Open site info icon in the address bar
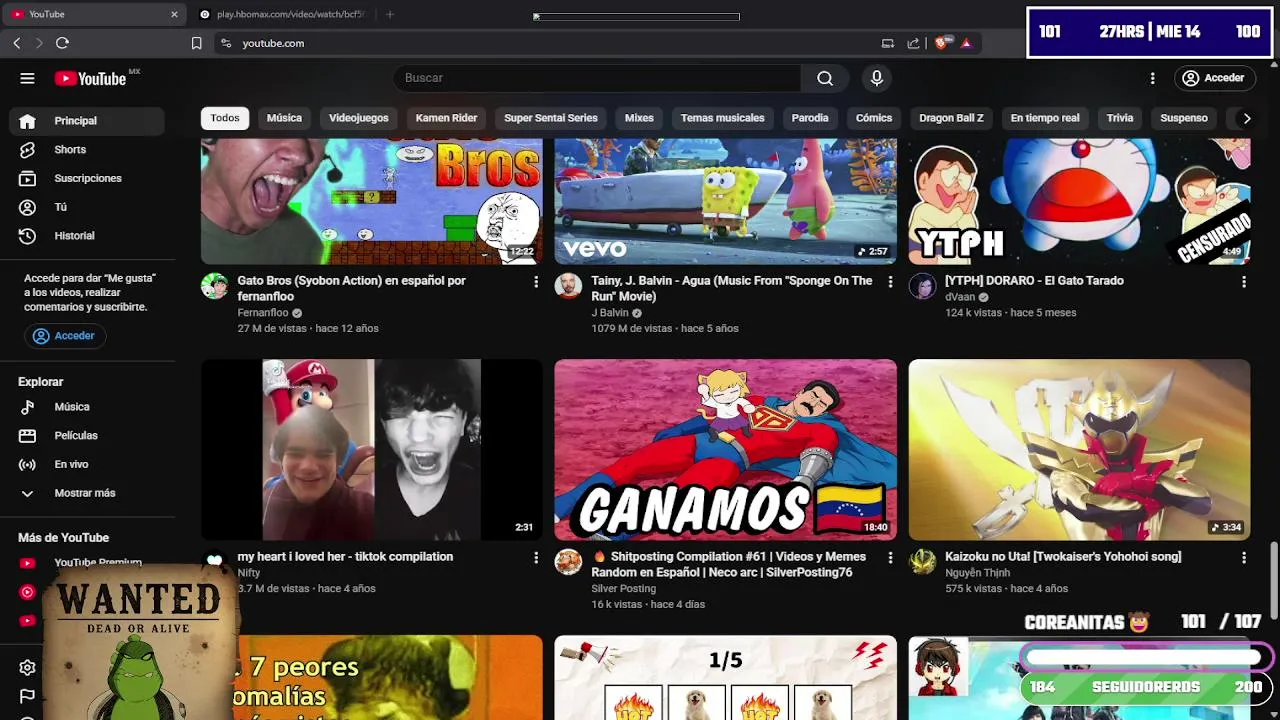This screenshot has height=720, width=1280. click(226, 43)
